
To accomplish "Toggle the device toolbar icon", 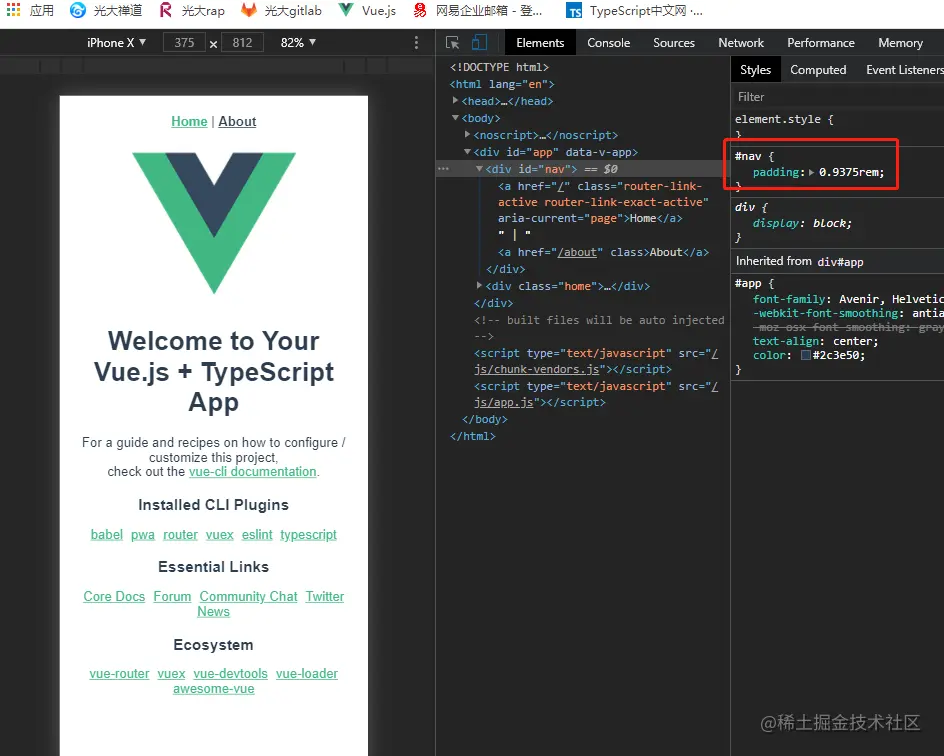I will coord(479,42).
